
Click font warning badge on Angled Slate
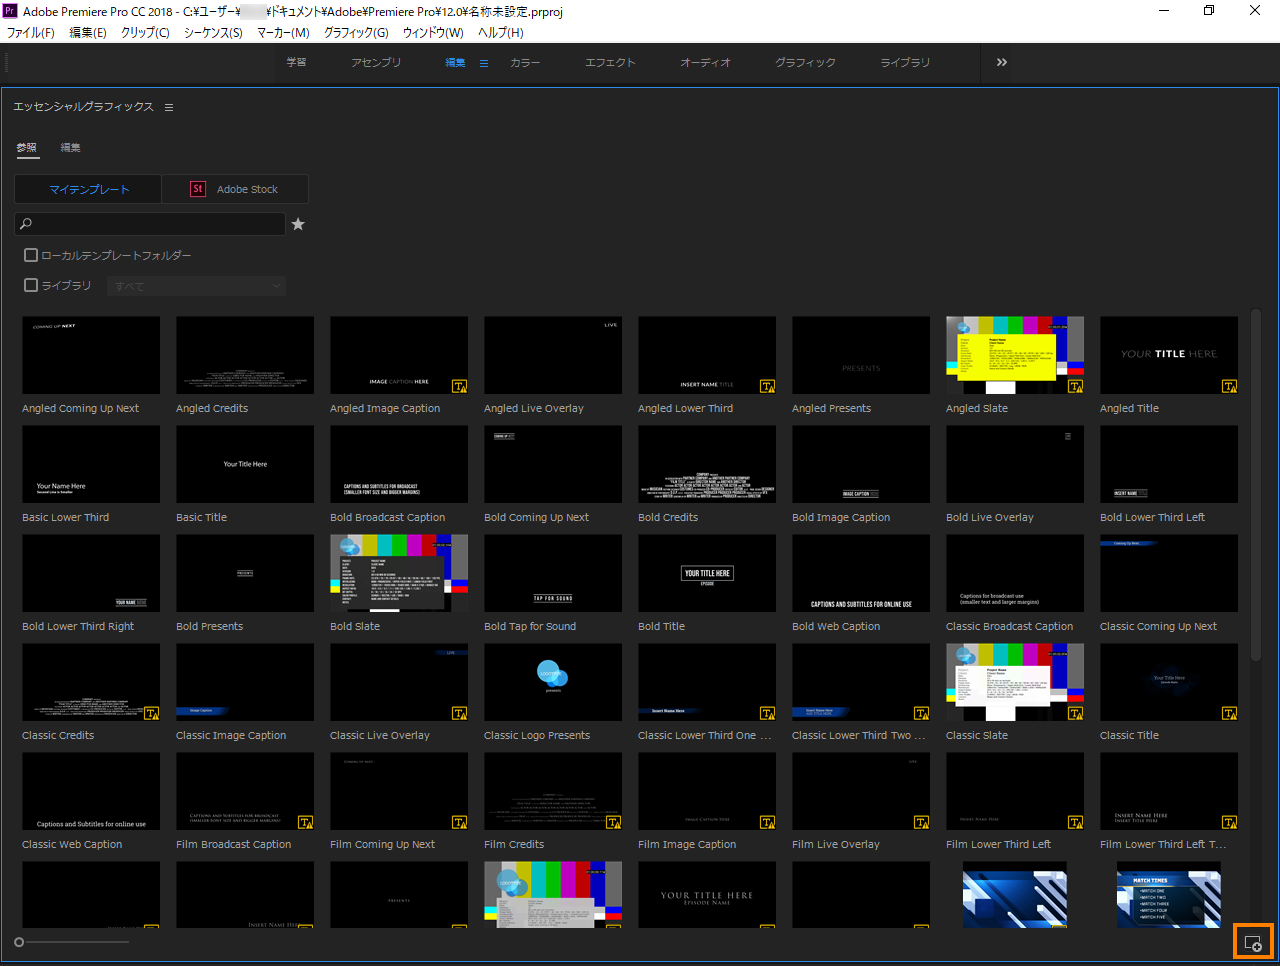1075,386
